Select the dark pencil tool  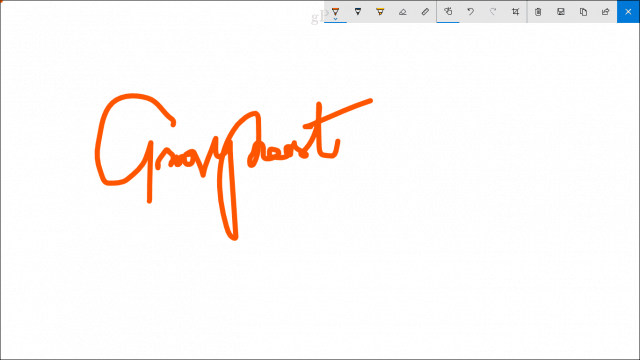(x=358, y=11)
